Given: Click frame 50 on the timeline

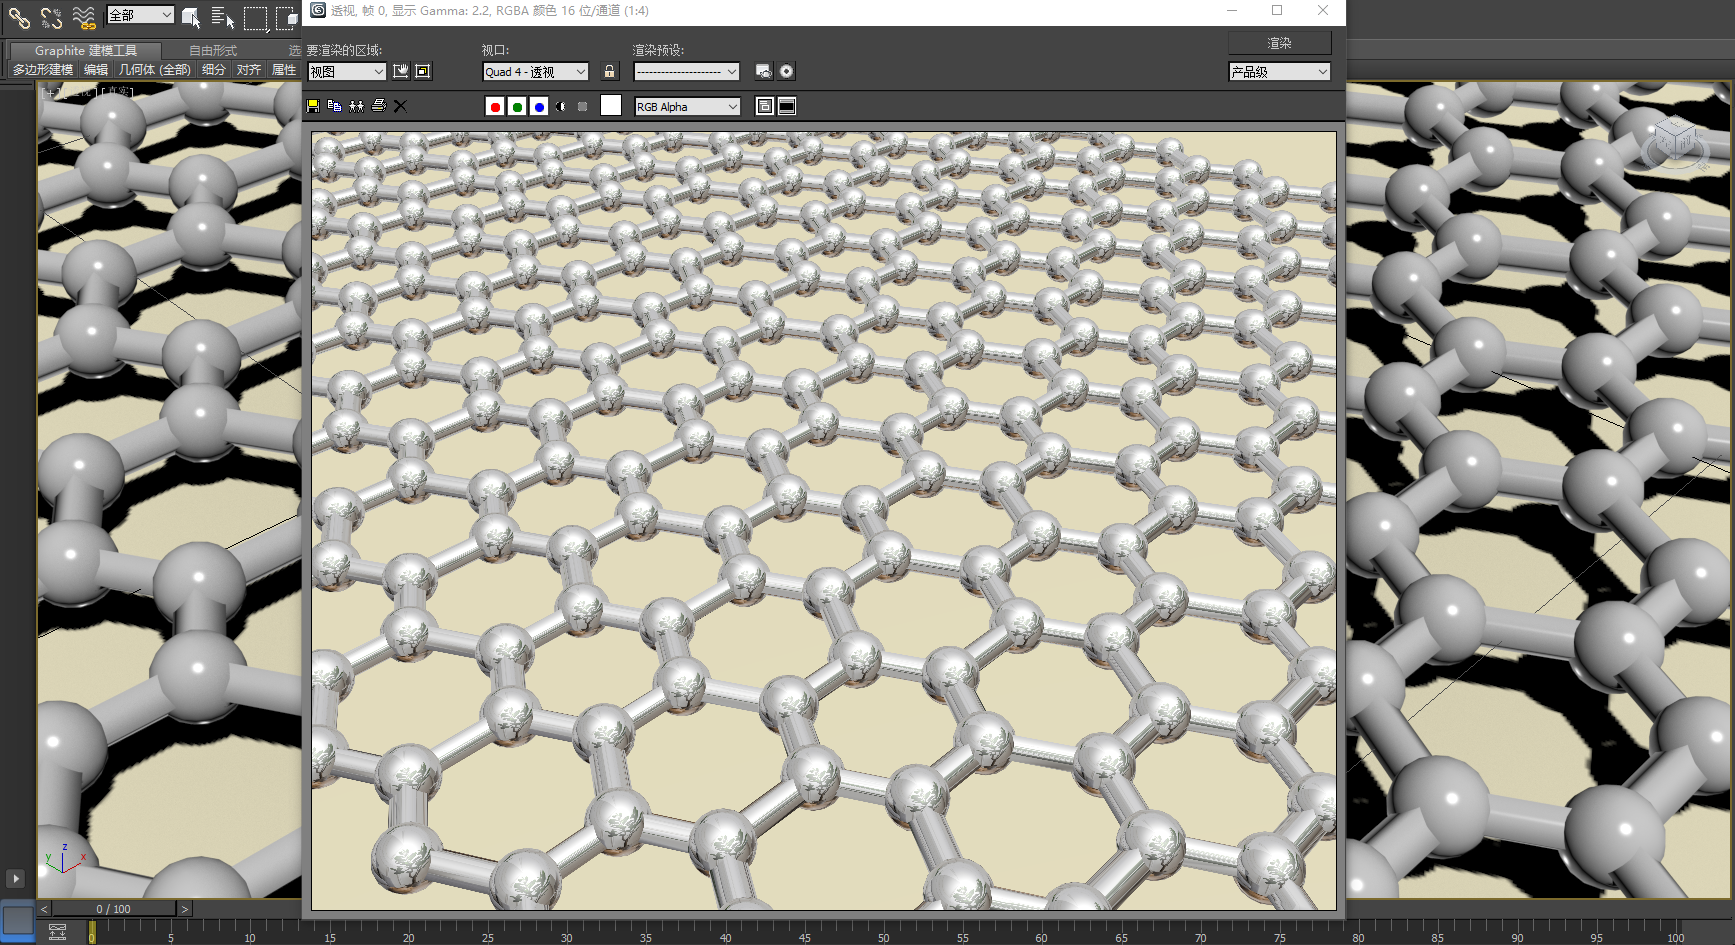Looking at the screenshot, I should click(x=883, y=937).
